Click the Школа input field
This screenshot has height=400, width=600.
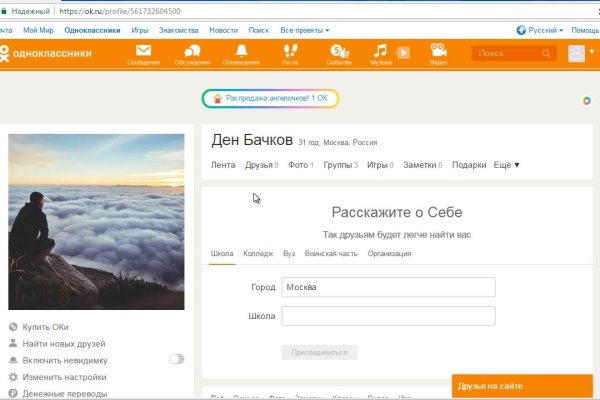[x=388, y=317]
